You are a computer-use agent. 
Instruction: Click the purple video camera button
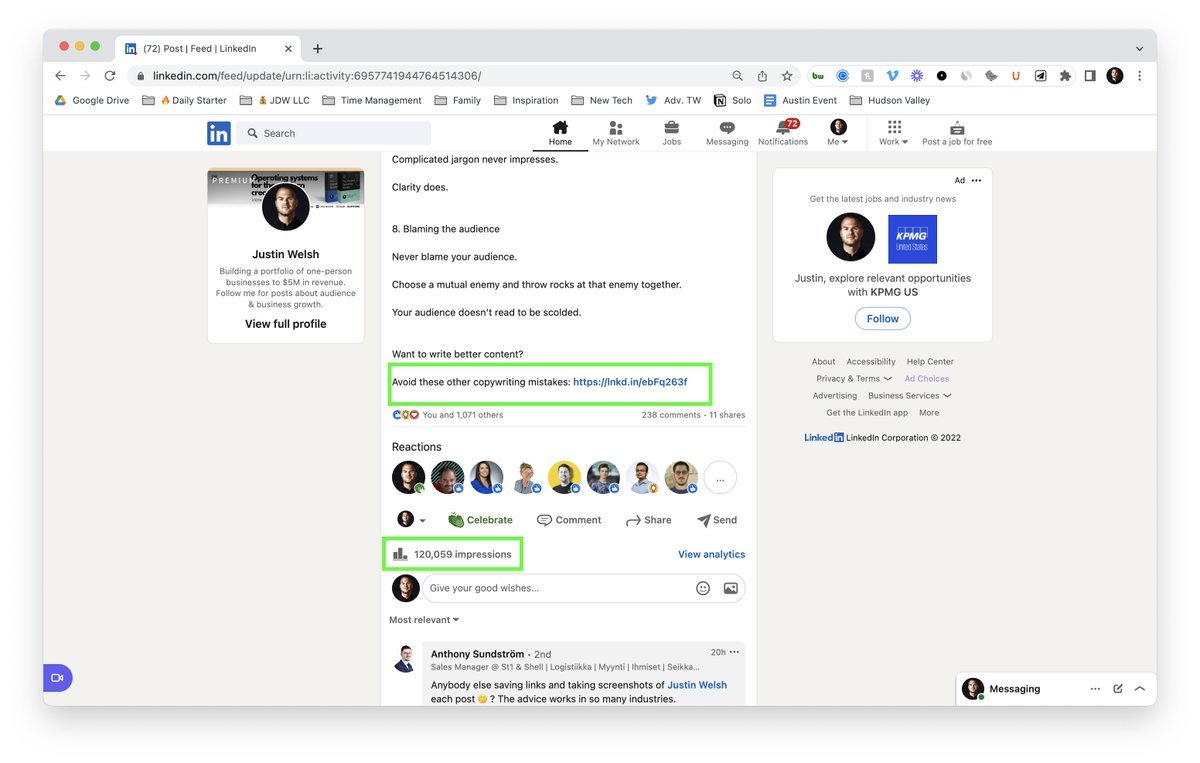tap(57, 678)
